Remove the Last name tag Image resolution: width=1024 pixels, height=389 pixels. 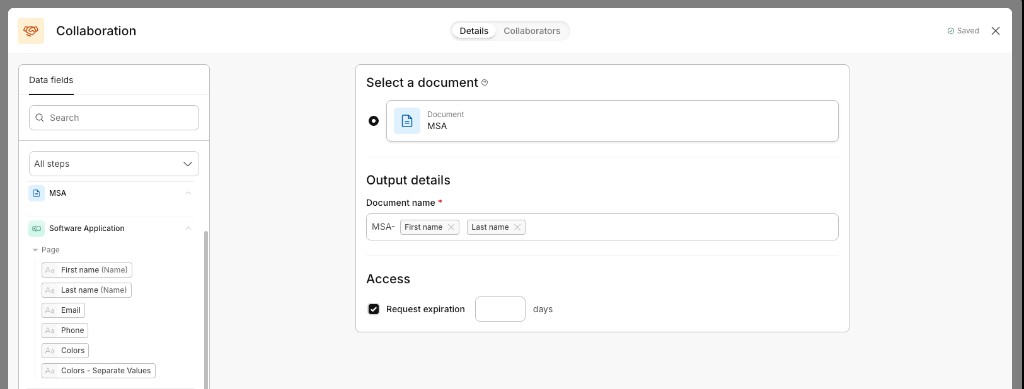[x=517, y=227]
